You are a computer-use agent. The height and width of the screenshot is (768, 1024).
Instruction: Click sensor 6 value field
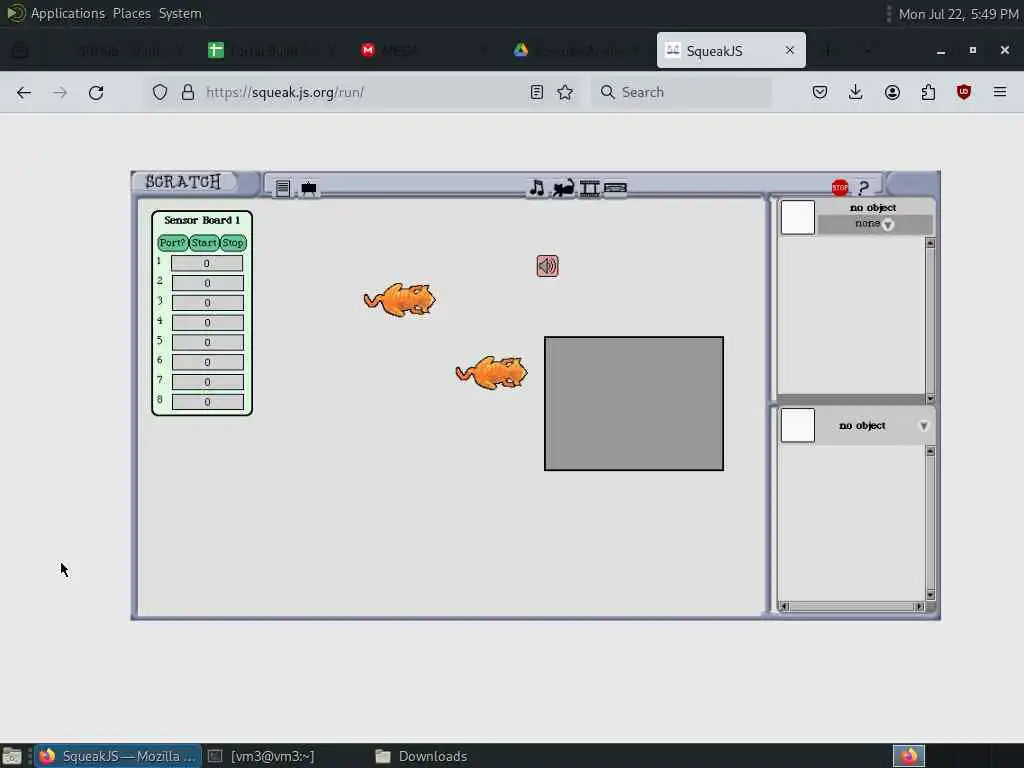[x=207, y=362]
